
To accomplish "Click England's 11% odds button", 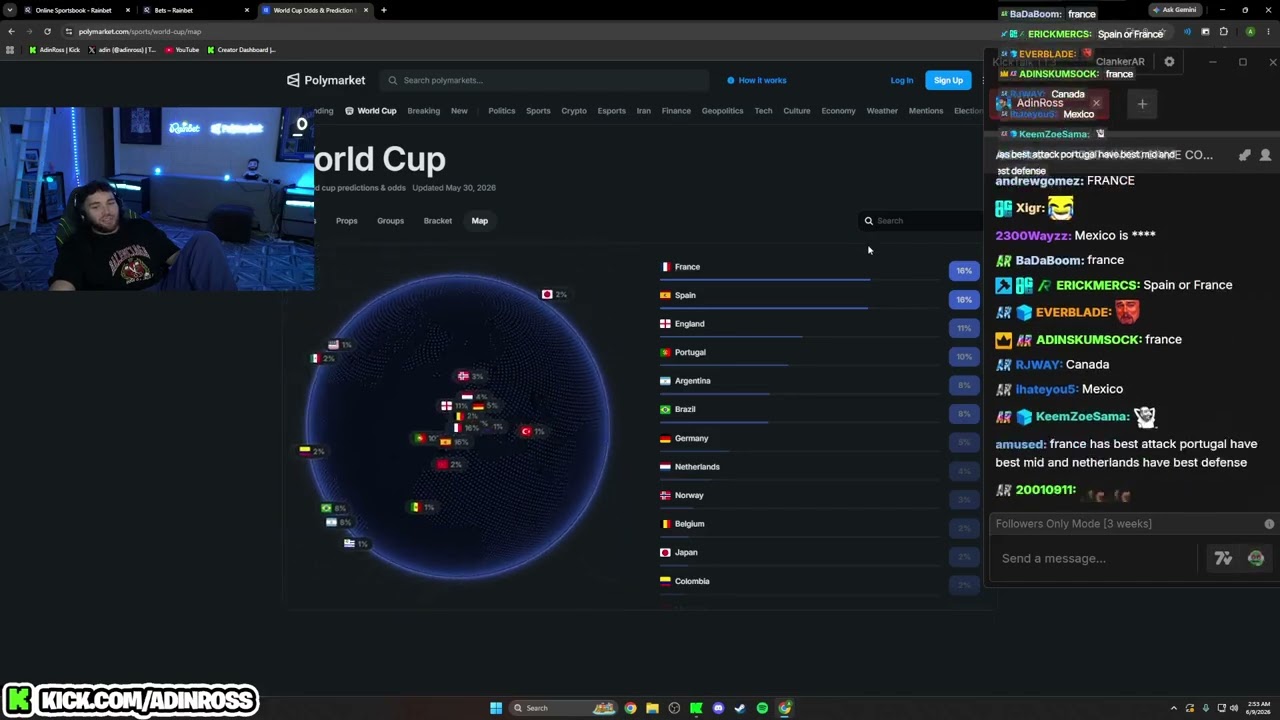I will (x=964, y=328).
